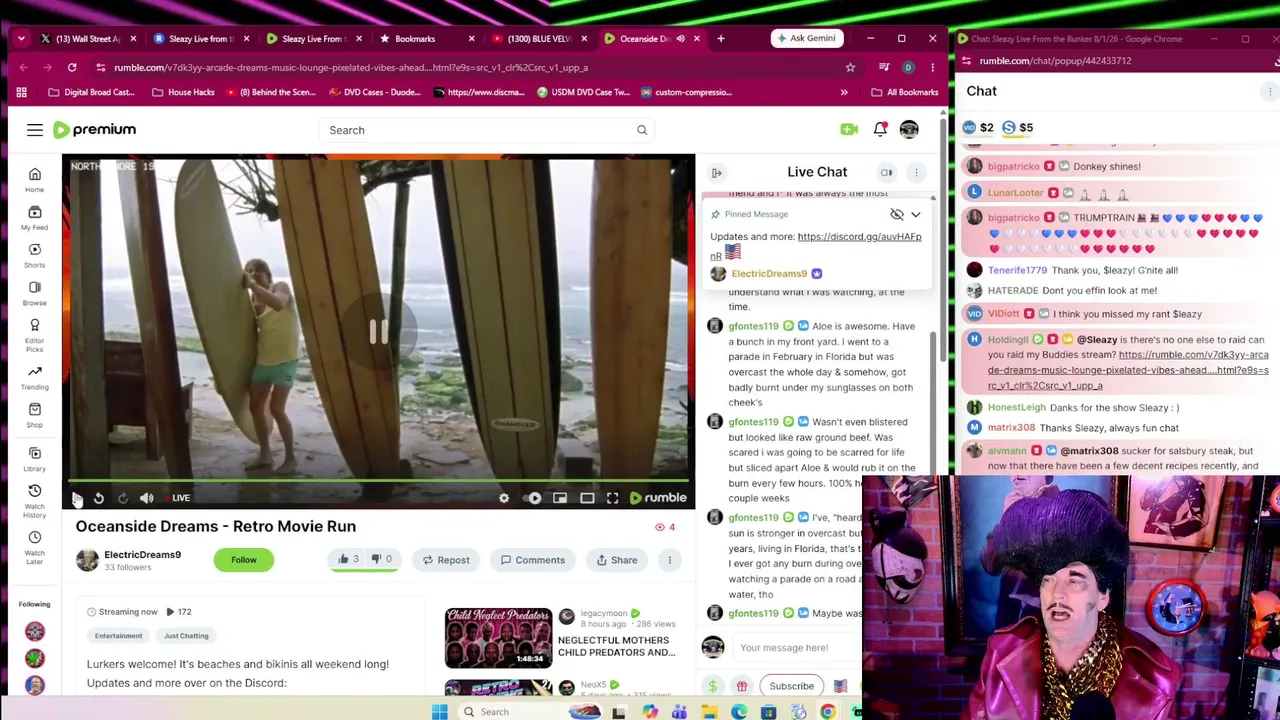1280x720 pixels.
Task: Enable picture-in-picture mode
Action: pos(560,498)
